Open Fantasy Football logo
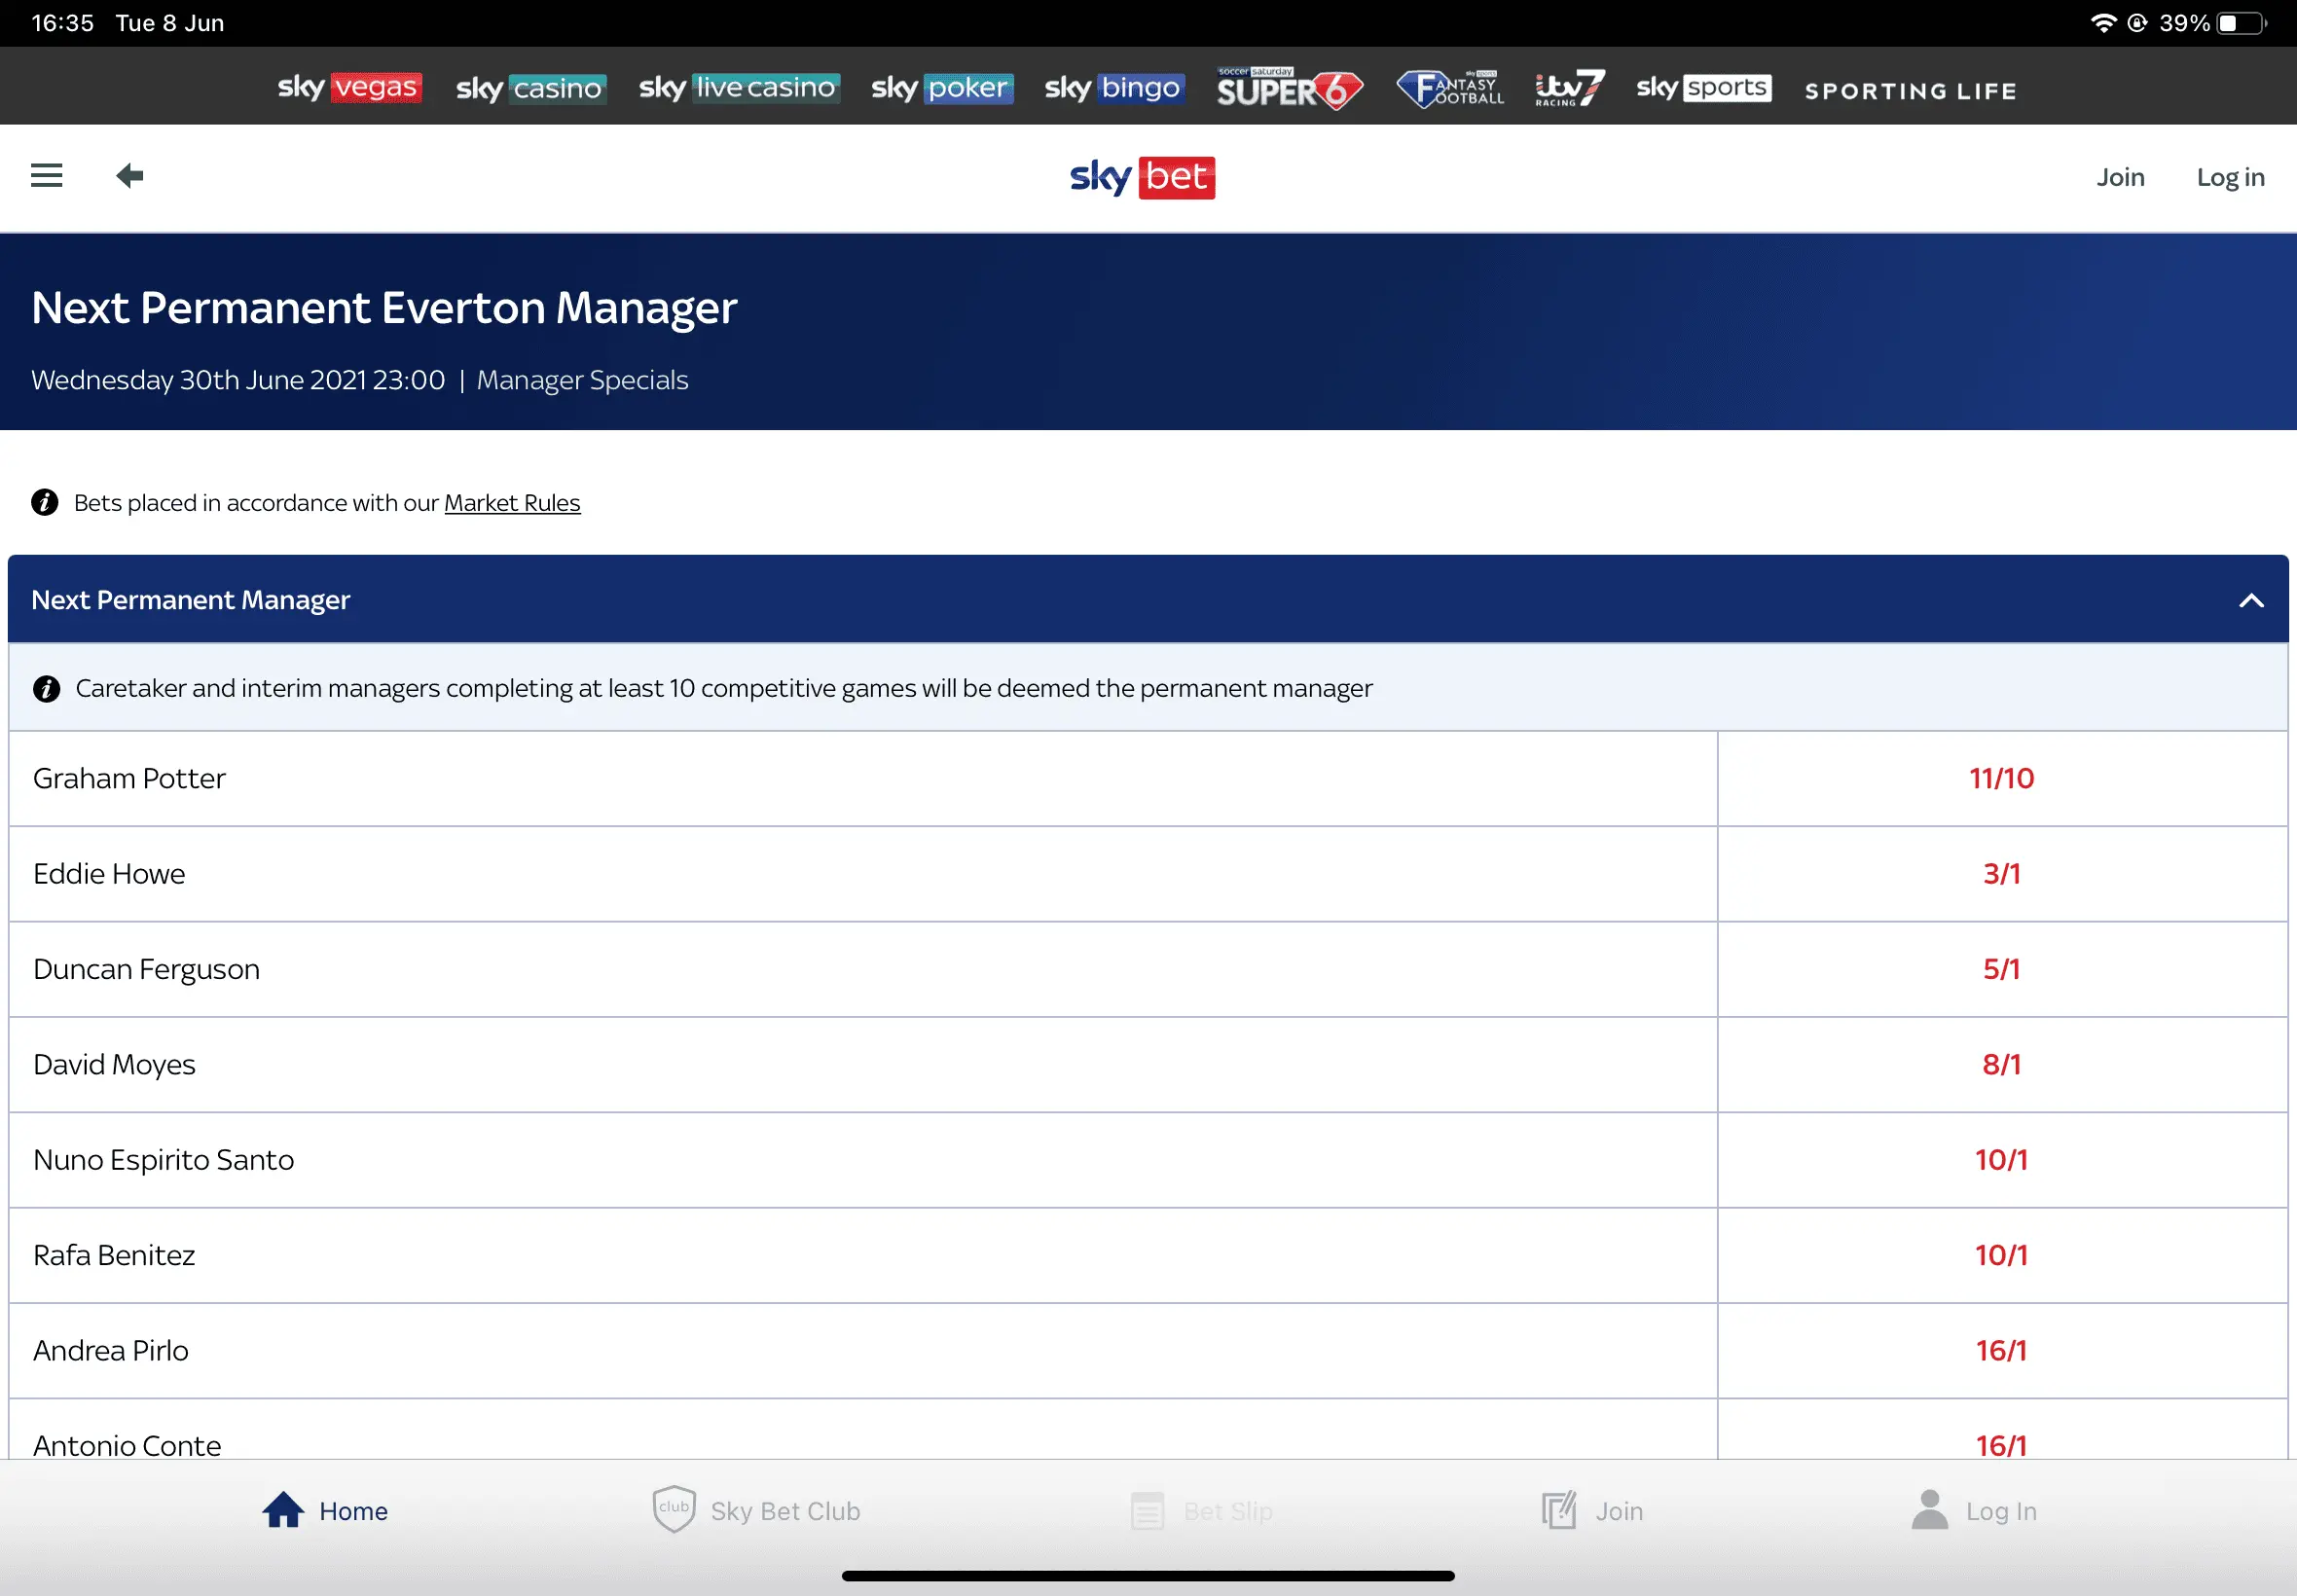2297x1596 pixels. coord(1450,89)
